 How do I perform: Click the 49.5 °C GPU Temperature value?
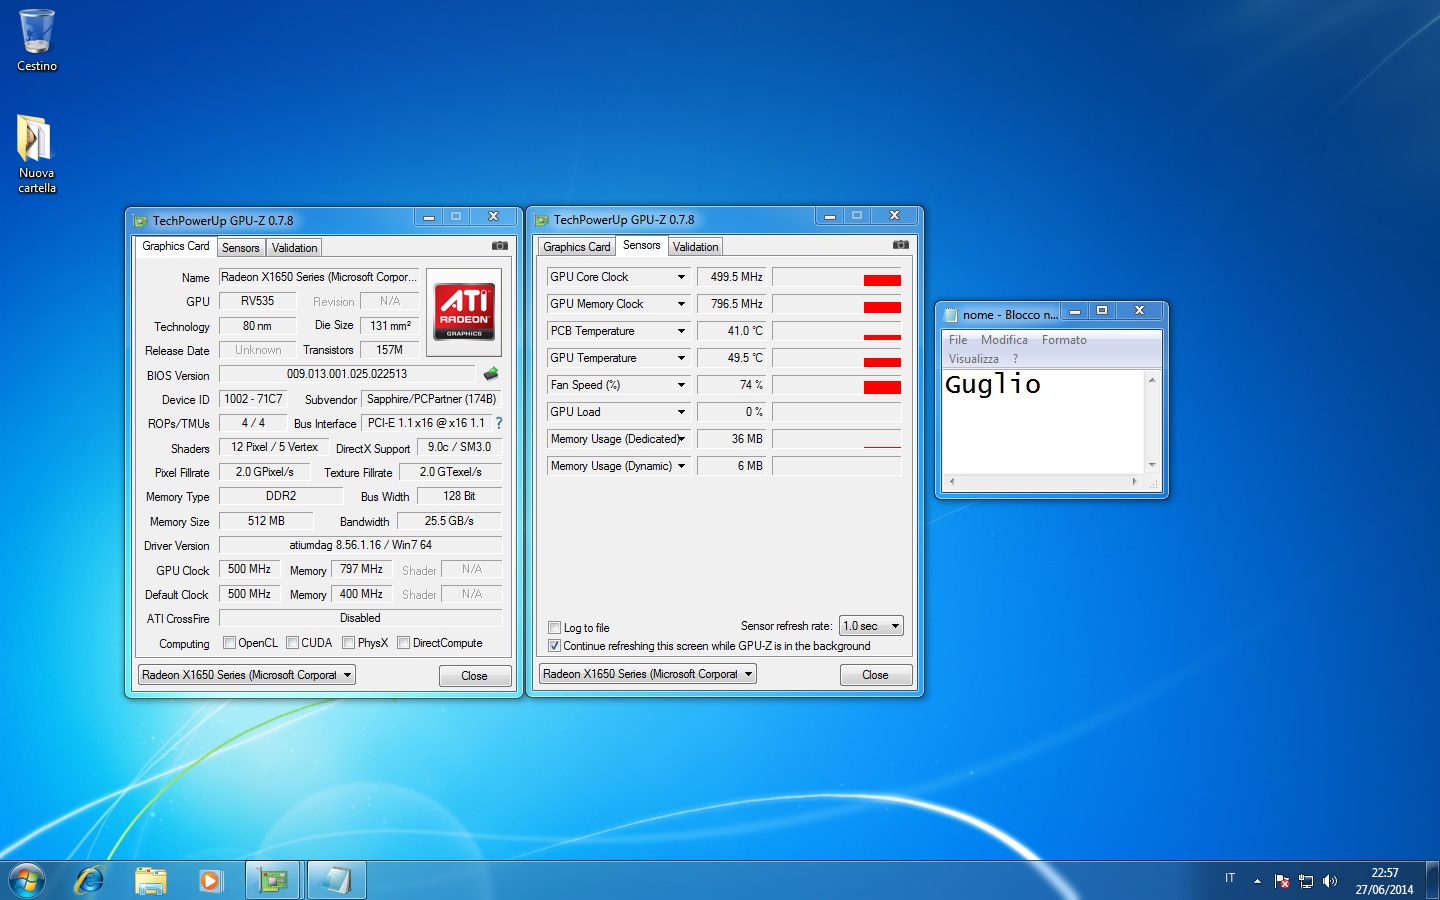pyautogui.click(x=731, y=358)
